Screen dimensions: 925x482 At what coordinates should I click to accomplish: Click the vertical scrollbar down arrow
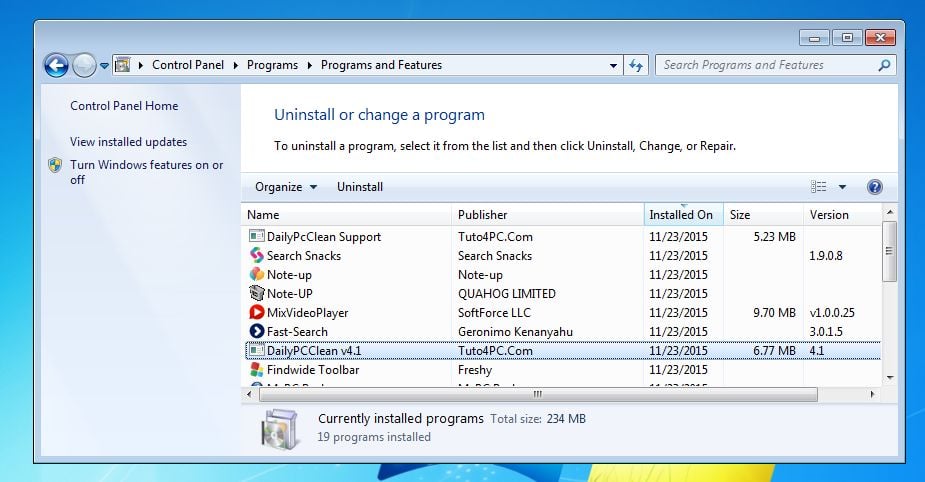[x=890, y=378]
